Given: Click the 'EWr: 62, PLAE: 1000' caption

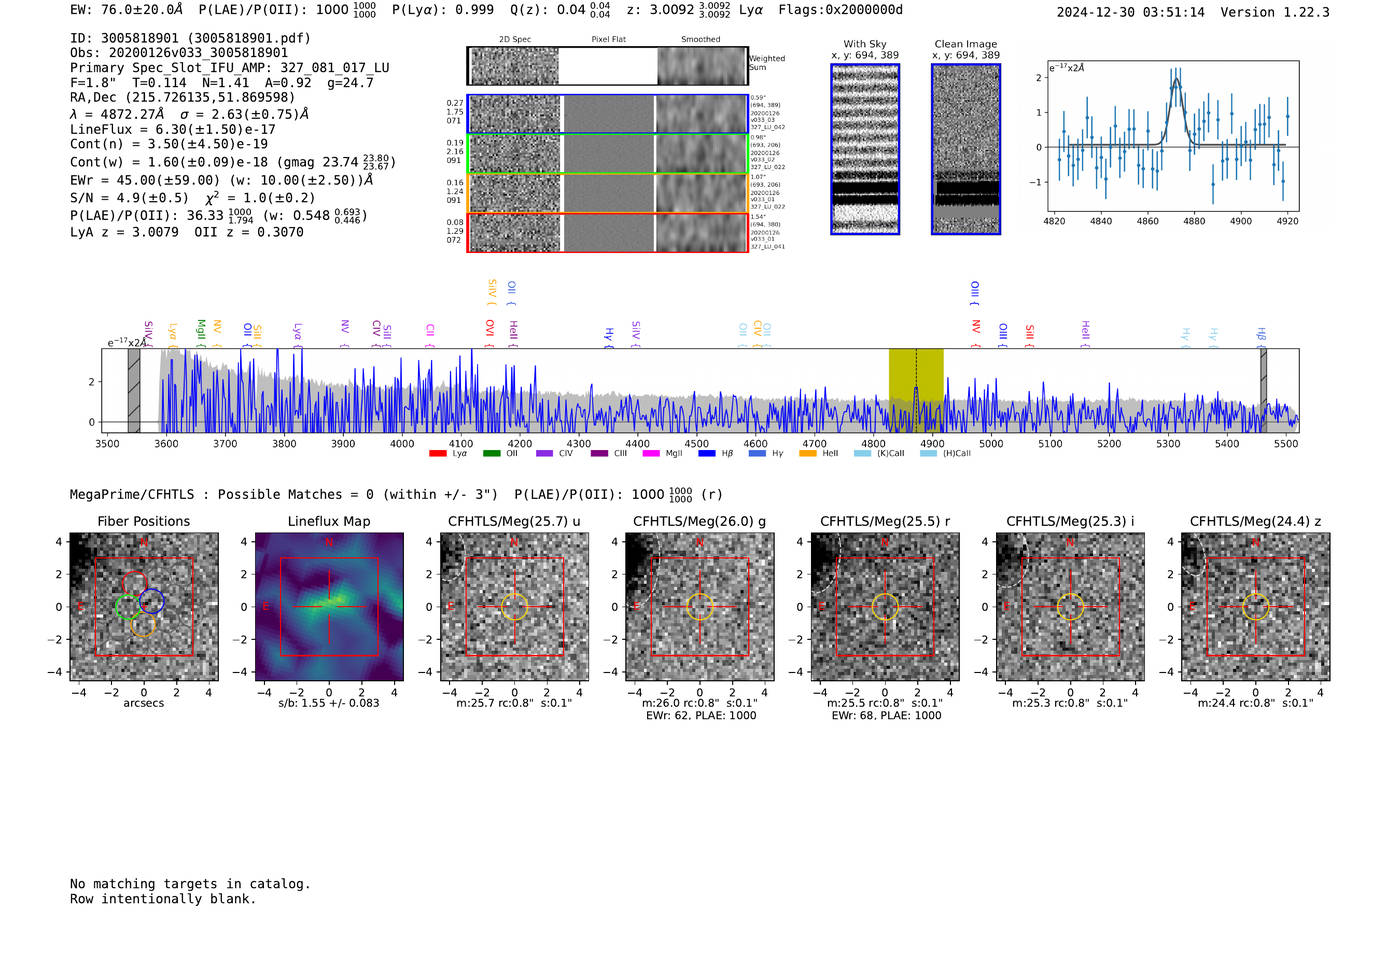Looking at the screenshot, I should [x=701, y=716].
